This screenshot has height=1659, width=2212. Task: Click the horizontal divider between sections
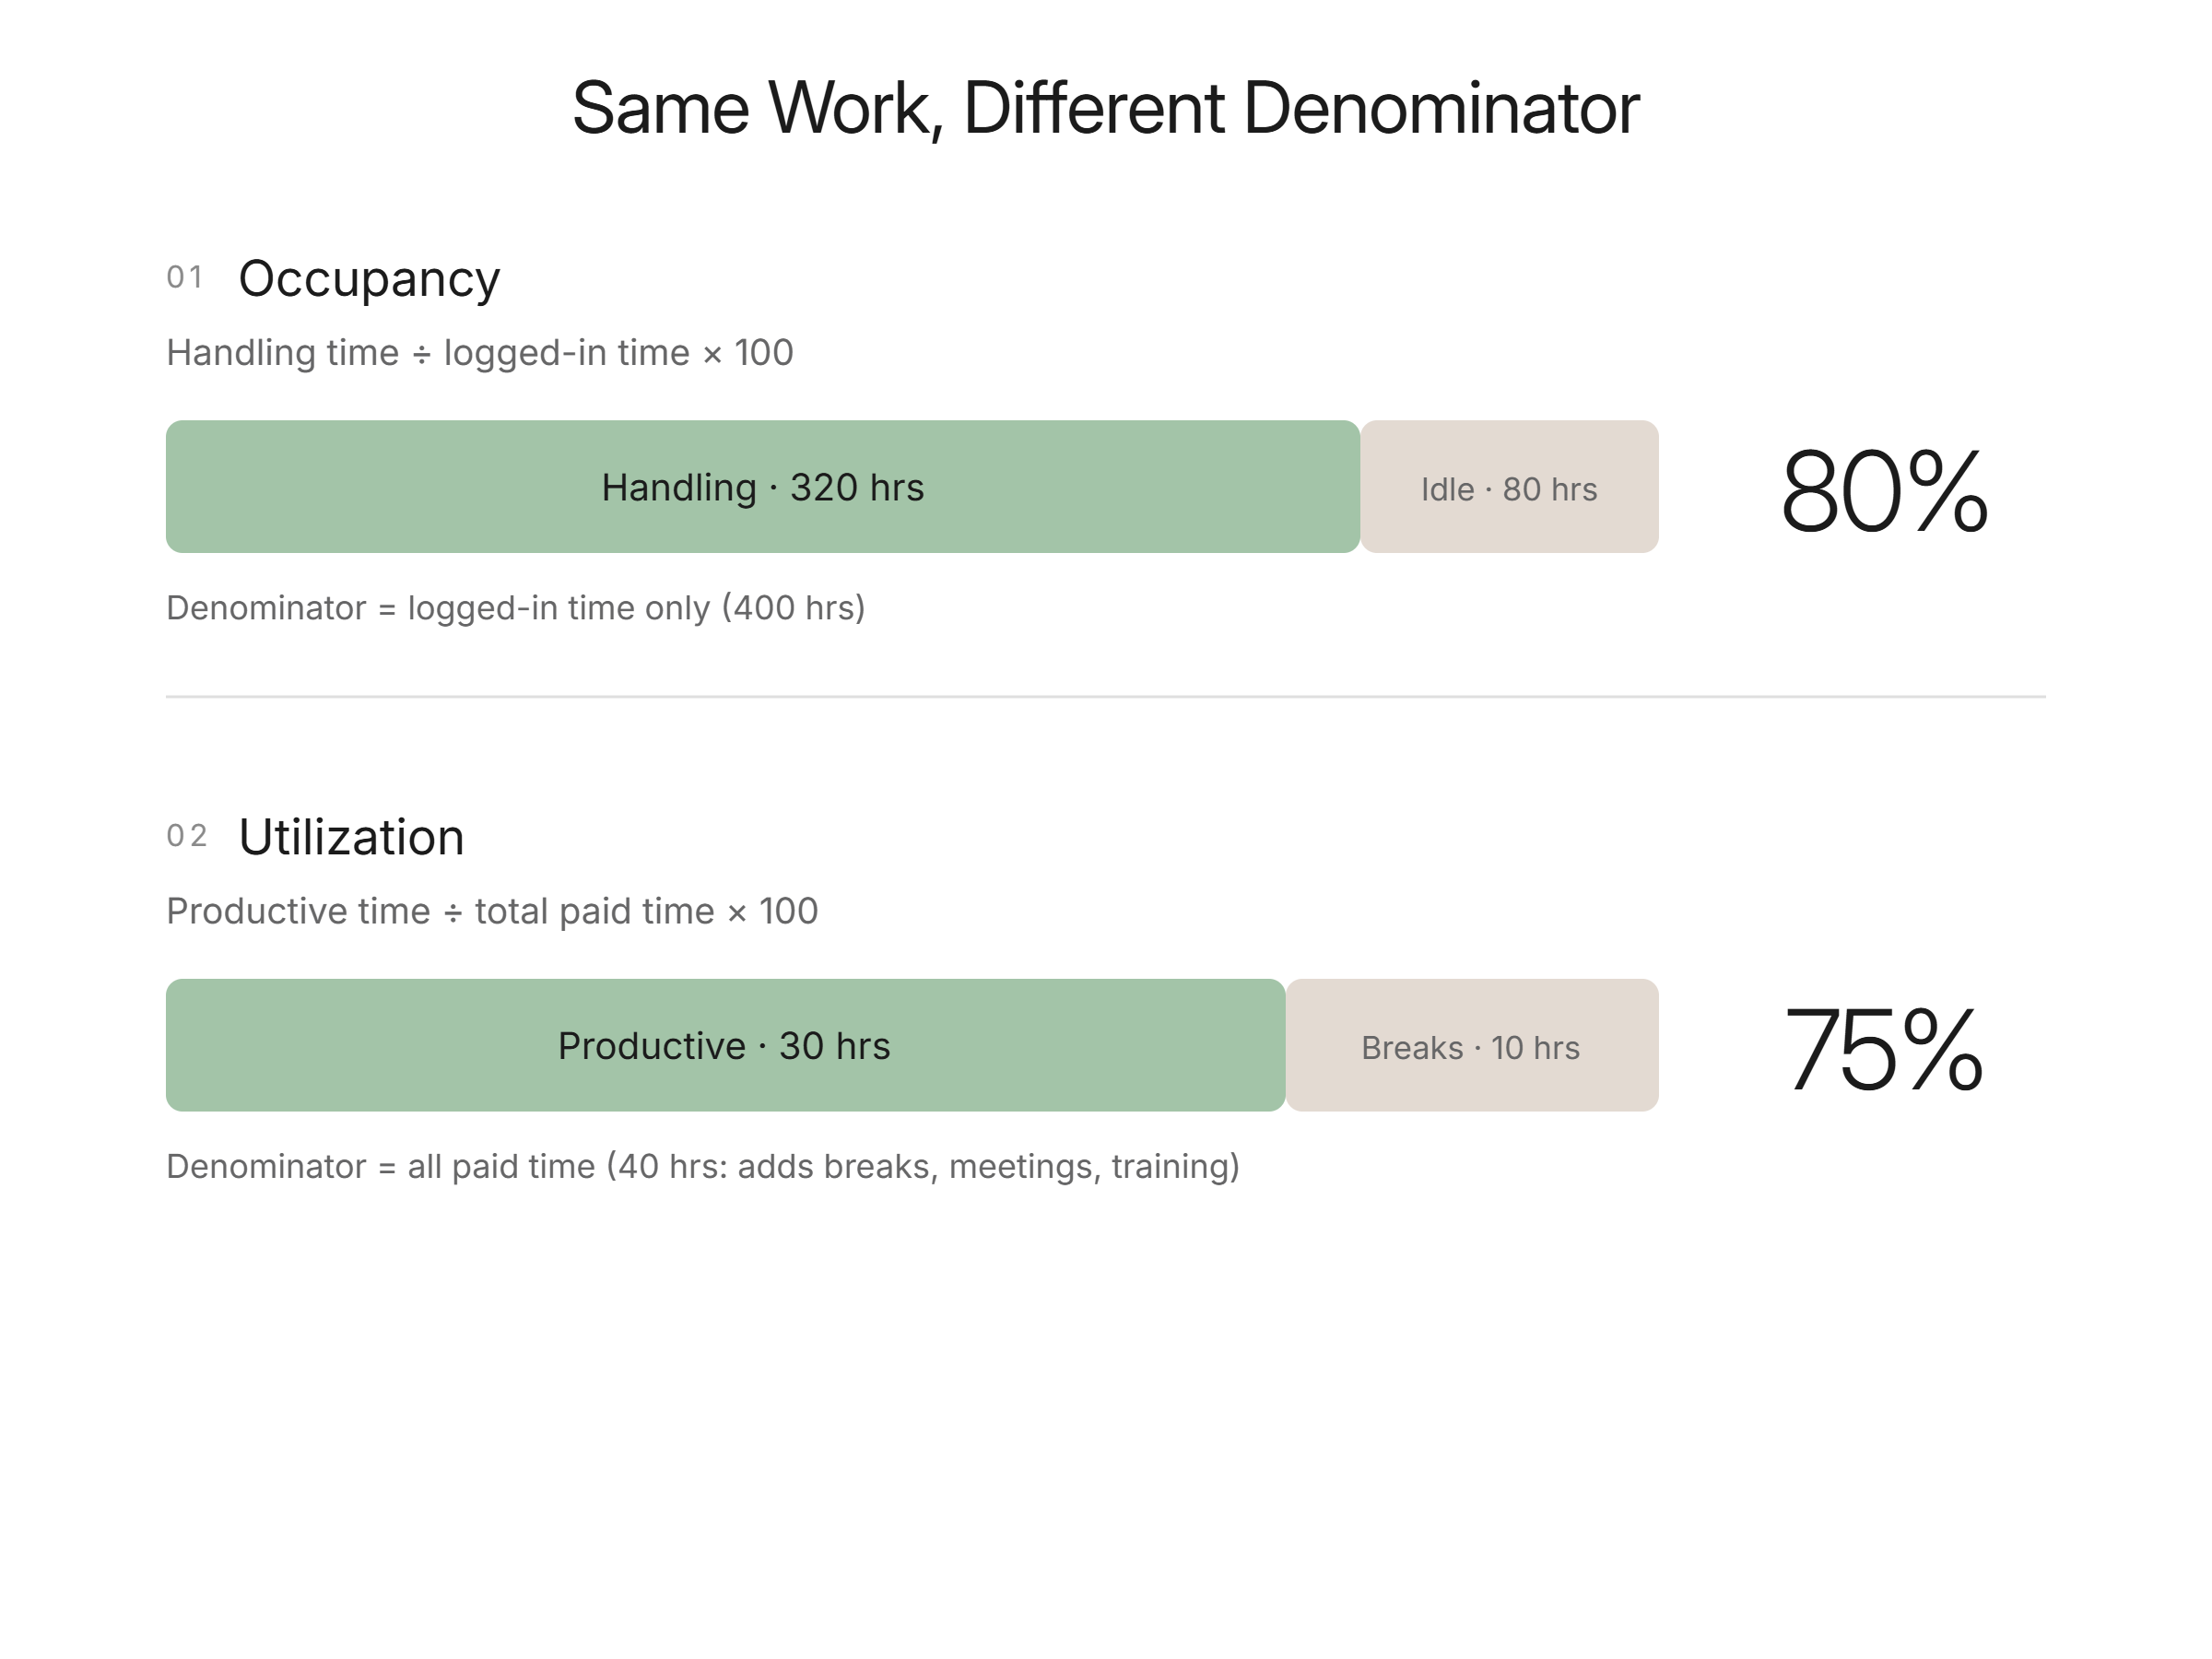[1106, 696]
